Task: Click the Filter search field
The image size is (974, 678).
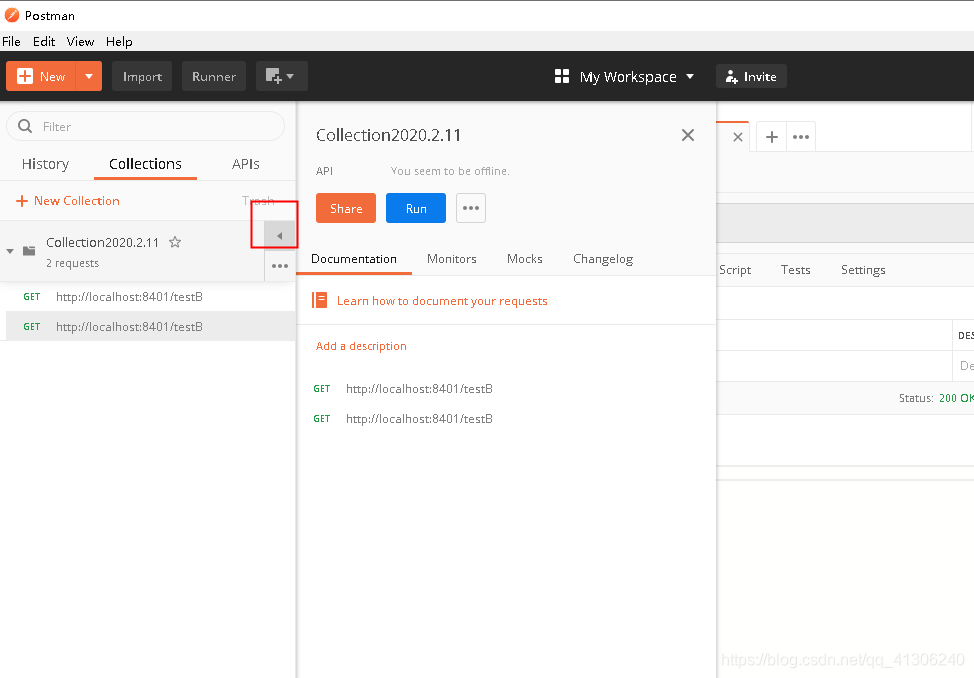Action: point(145,126)
